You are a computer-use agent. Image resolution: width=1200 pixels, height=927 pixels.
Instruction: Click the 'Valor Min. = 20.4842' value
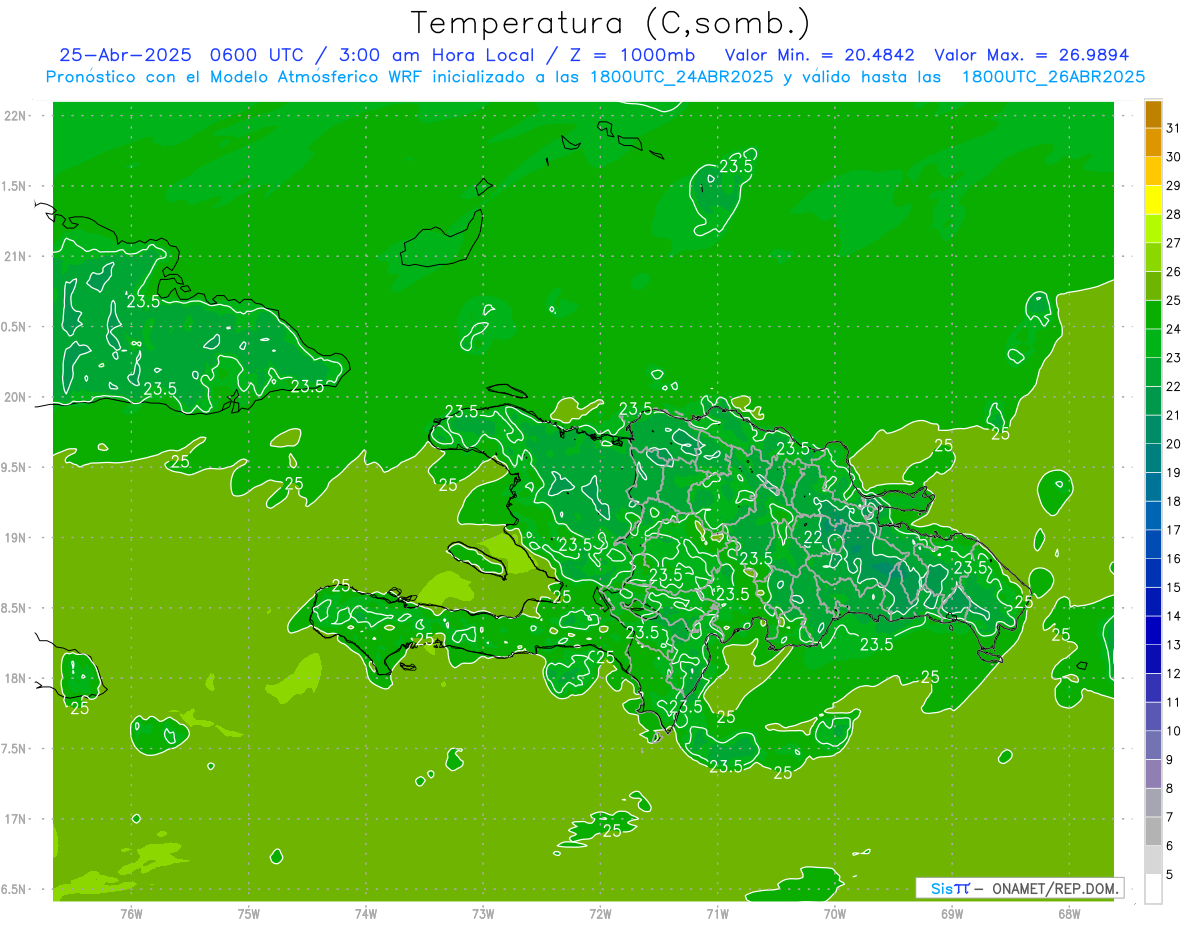pos(820,55)
